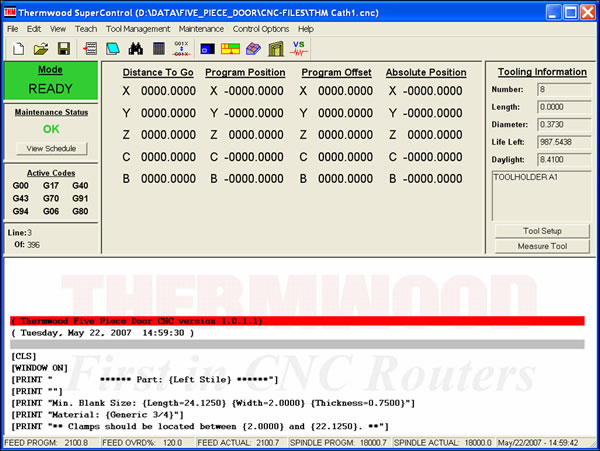Screen dimensions: 600x451
Task: Open a file with the folder icon
Action: (41, 49)
